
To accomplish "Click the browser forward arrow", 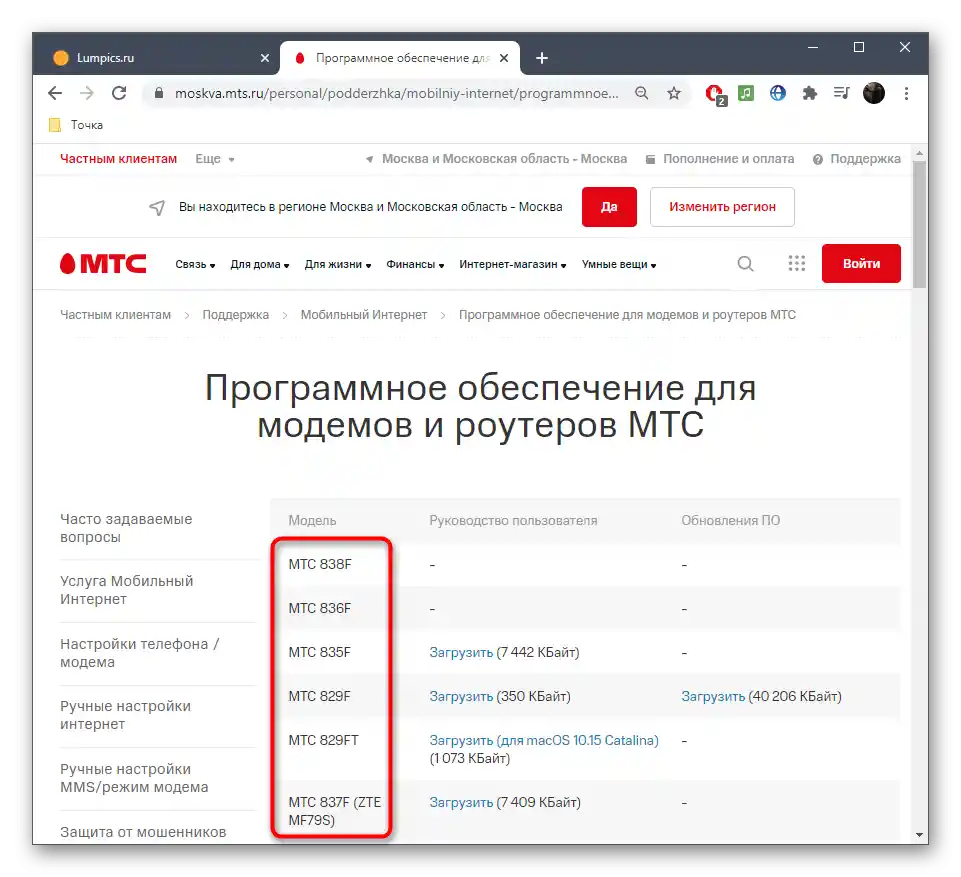I will (87, 93).
